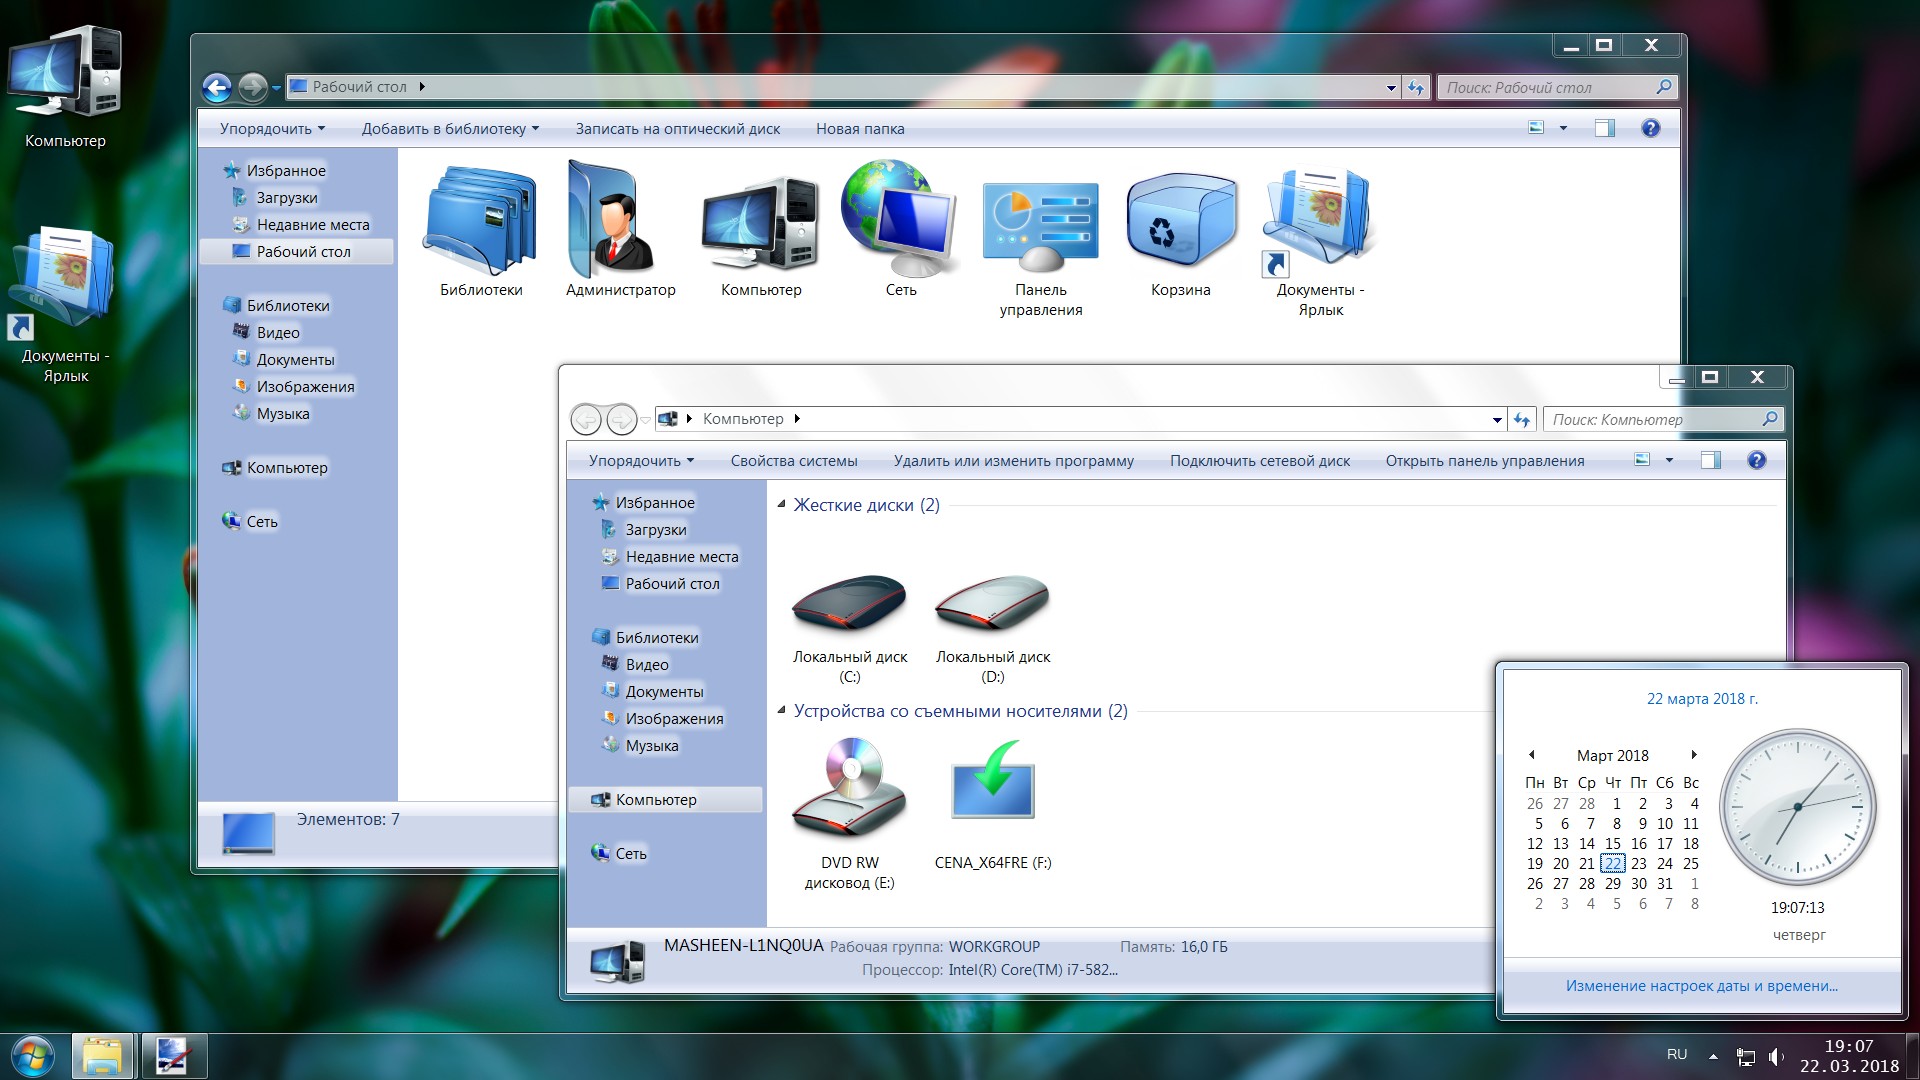Open the Панель управления icon
Image resolution: width=1920 pixels, height=1080 pixels.
click(x=1040, y=232)
